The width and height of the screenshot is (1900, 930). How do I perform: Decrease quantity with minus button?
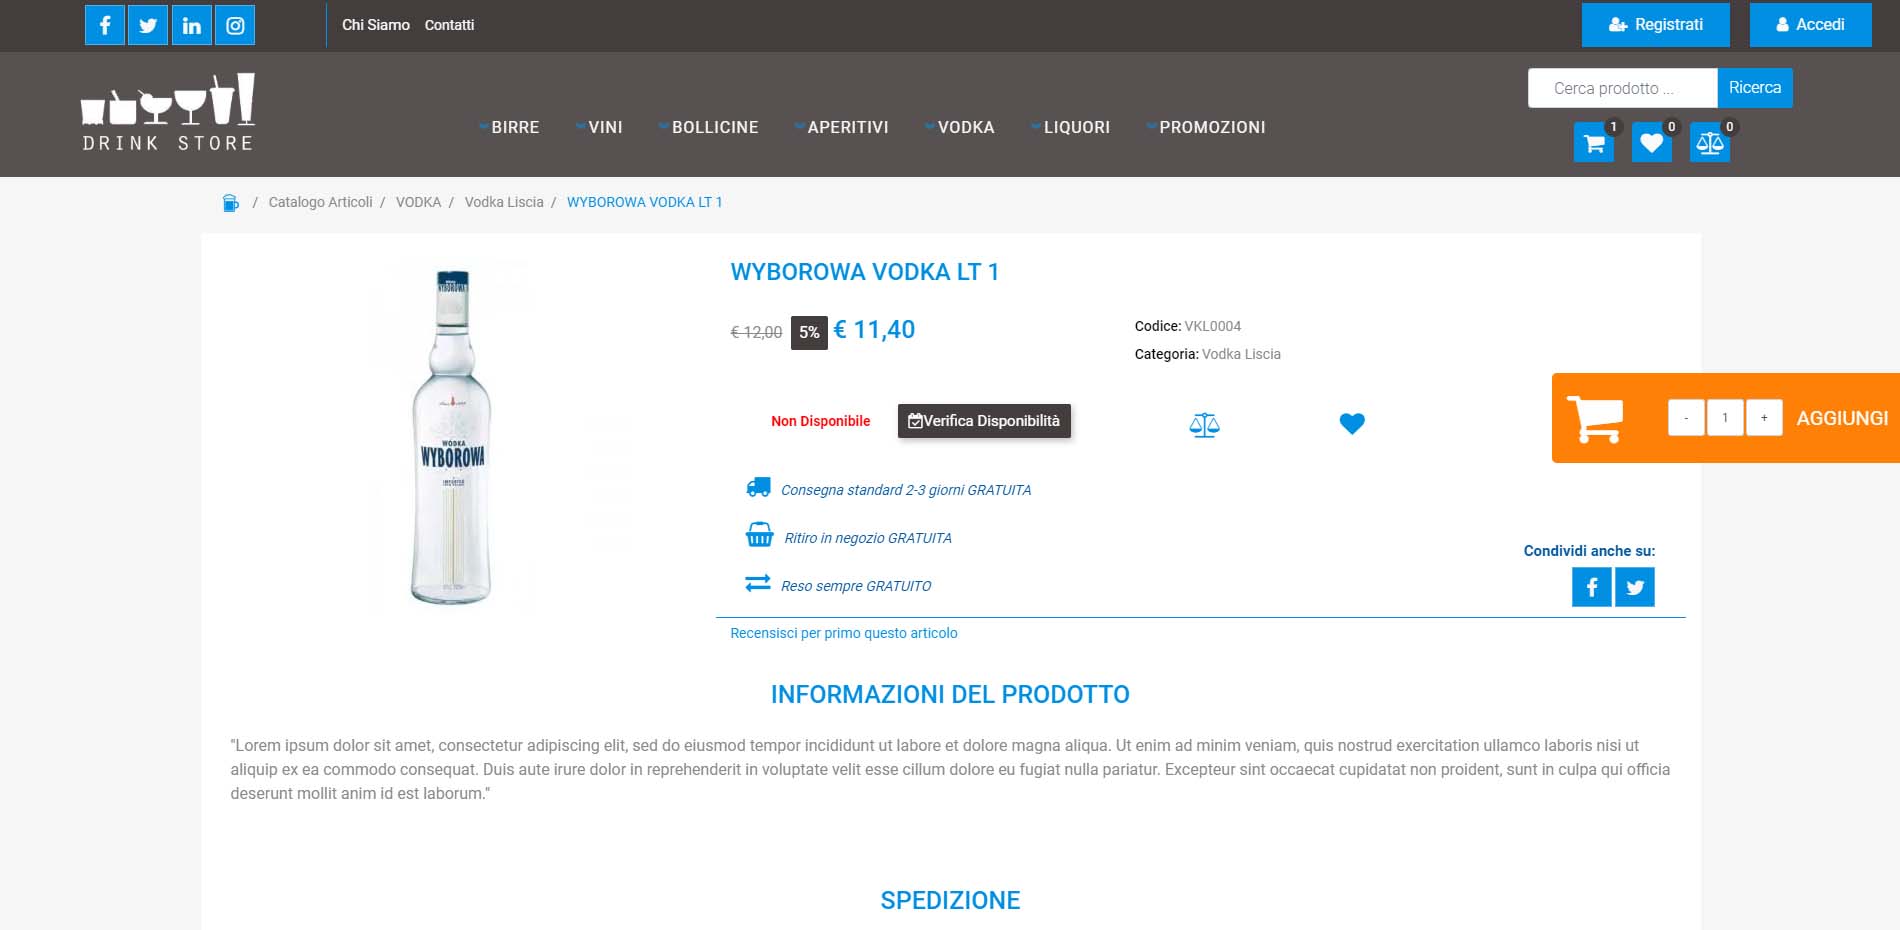coord(1686,418)
